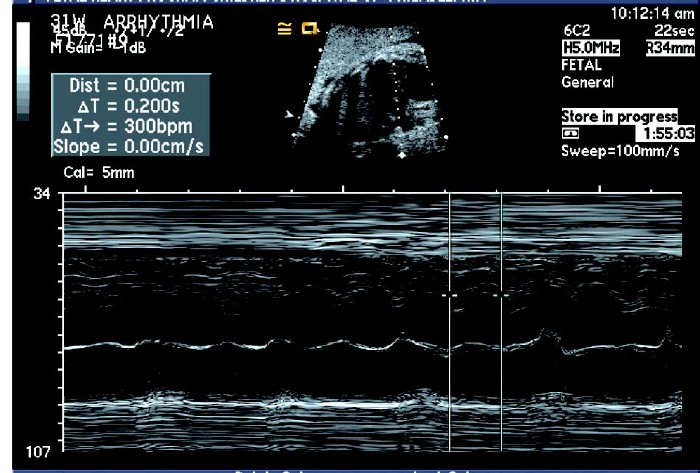Click the right vertical time caliper line
700x473 pixels.
[501, 322]
